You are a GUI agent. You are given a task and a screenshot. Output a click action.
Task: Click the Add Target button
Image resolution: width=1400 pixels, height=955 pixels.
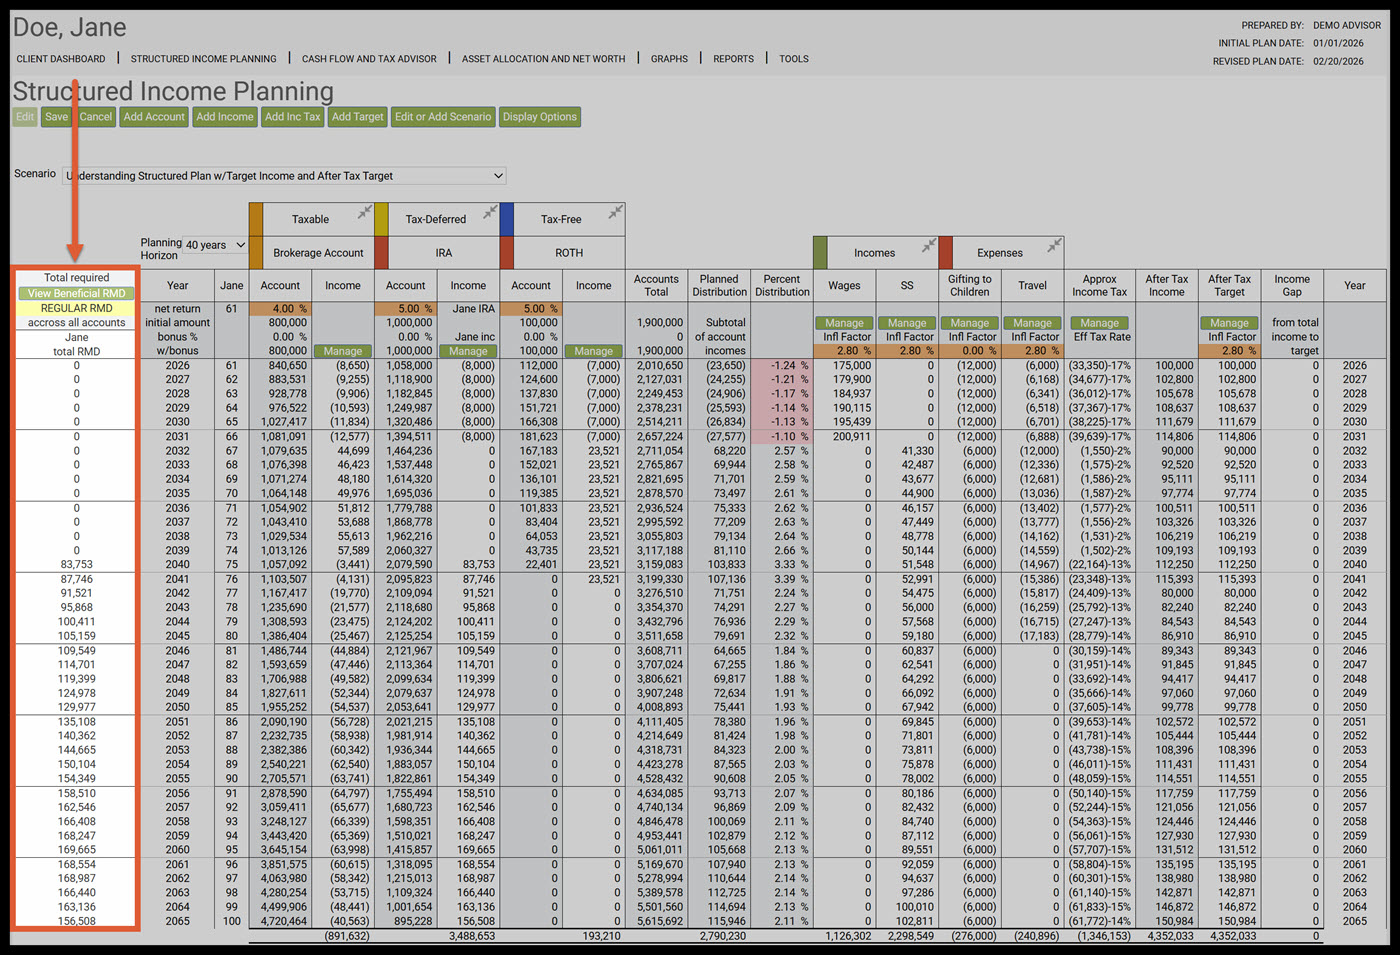tap(358, 117)
